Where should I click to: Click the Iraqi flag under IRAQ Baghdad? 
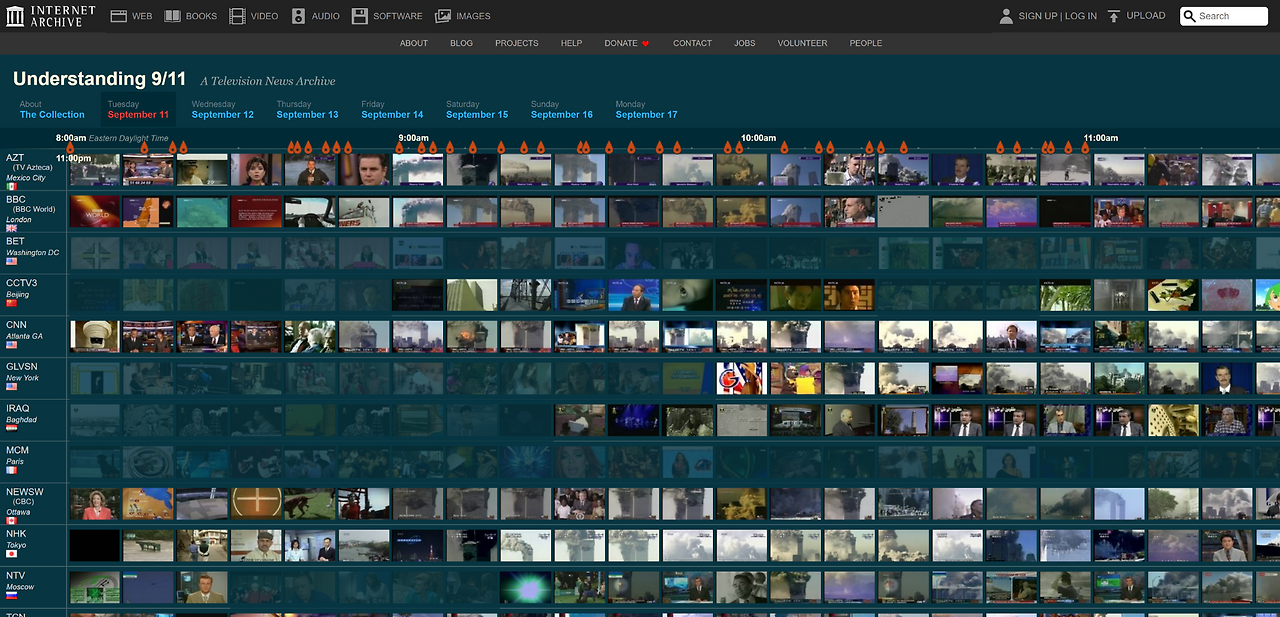[12, 429]
